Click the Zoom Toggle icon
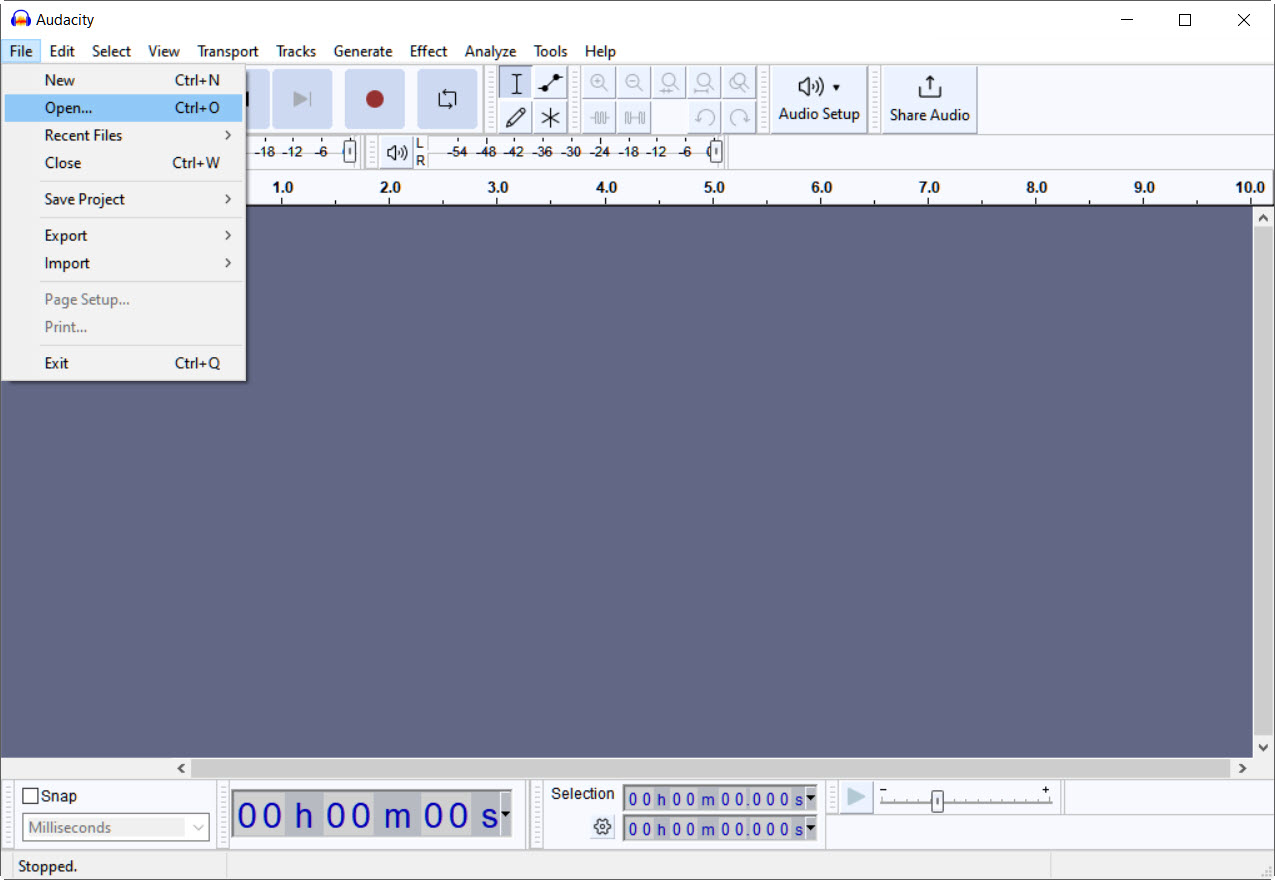Screen dimensions: 1275x880 pyautogui.click(x=739, y=83)
